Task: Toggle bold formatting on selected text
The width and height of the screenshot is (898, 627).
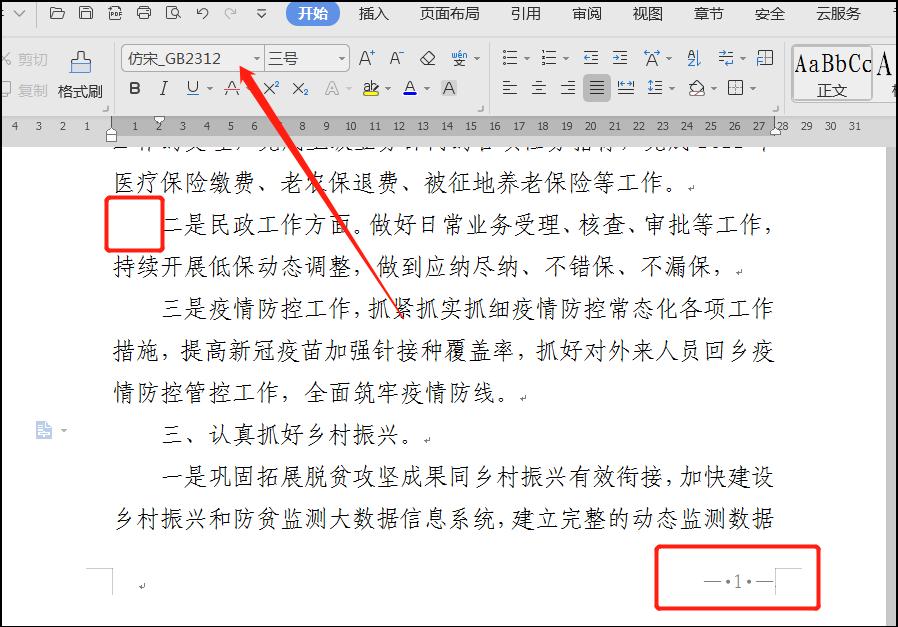Action: click(x=134, y=88)
